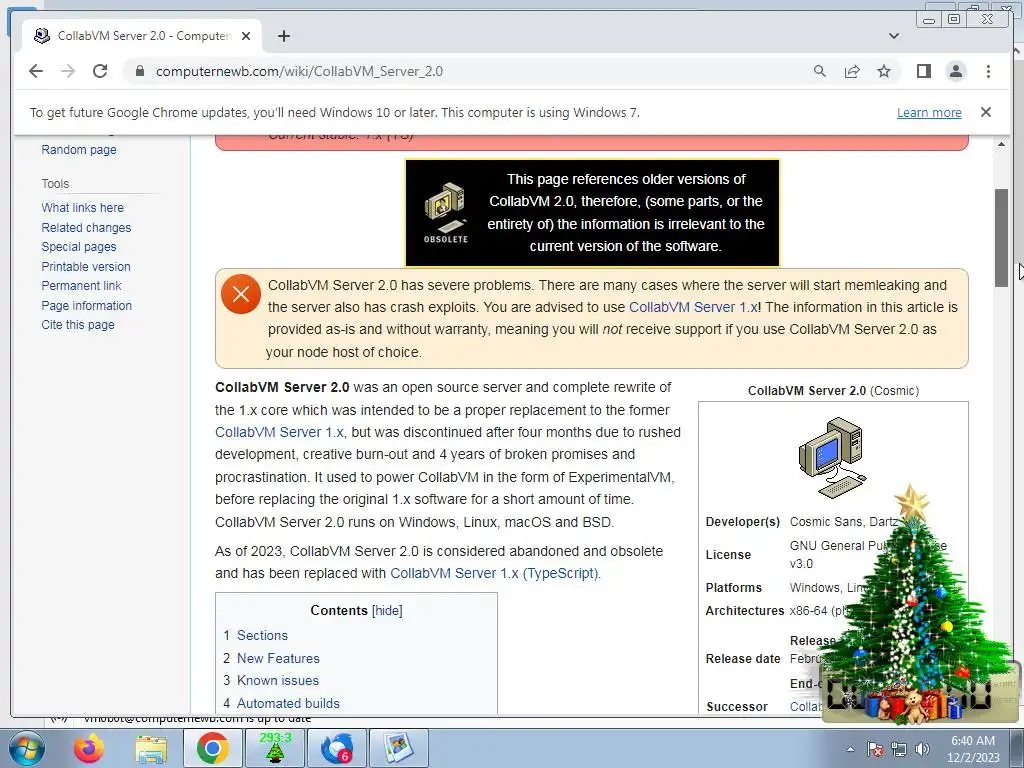This screenshot has width=1024, height=768.
Task: Open Christmas tree countdown taskbar item
Action: (x=274, y=748)
